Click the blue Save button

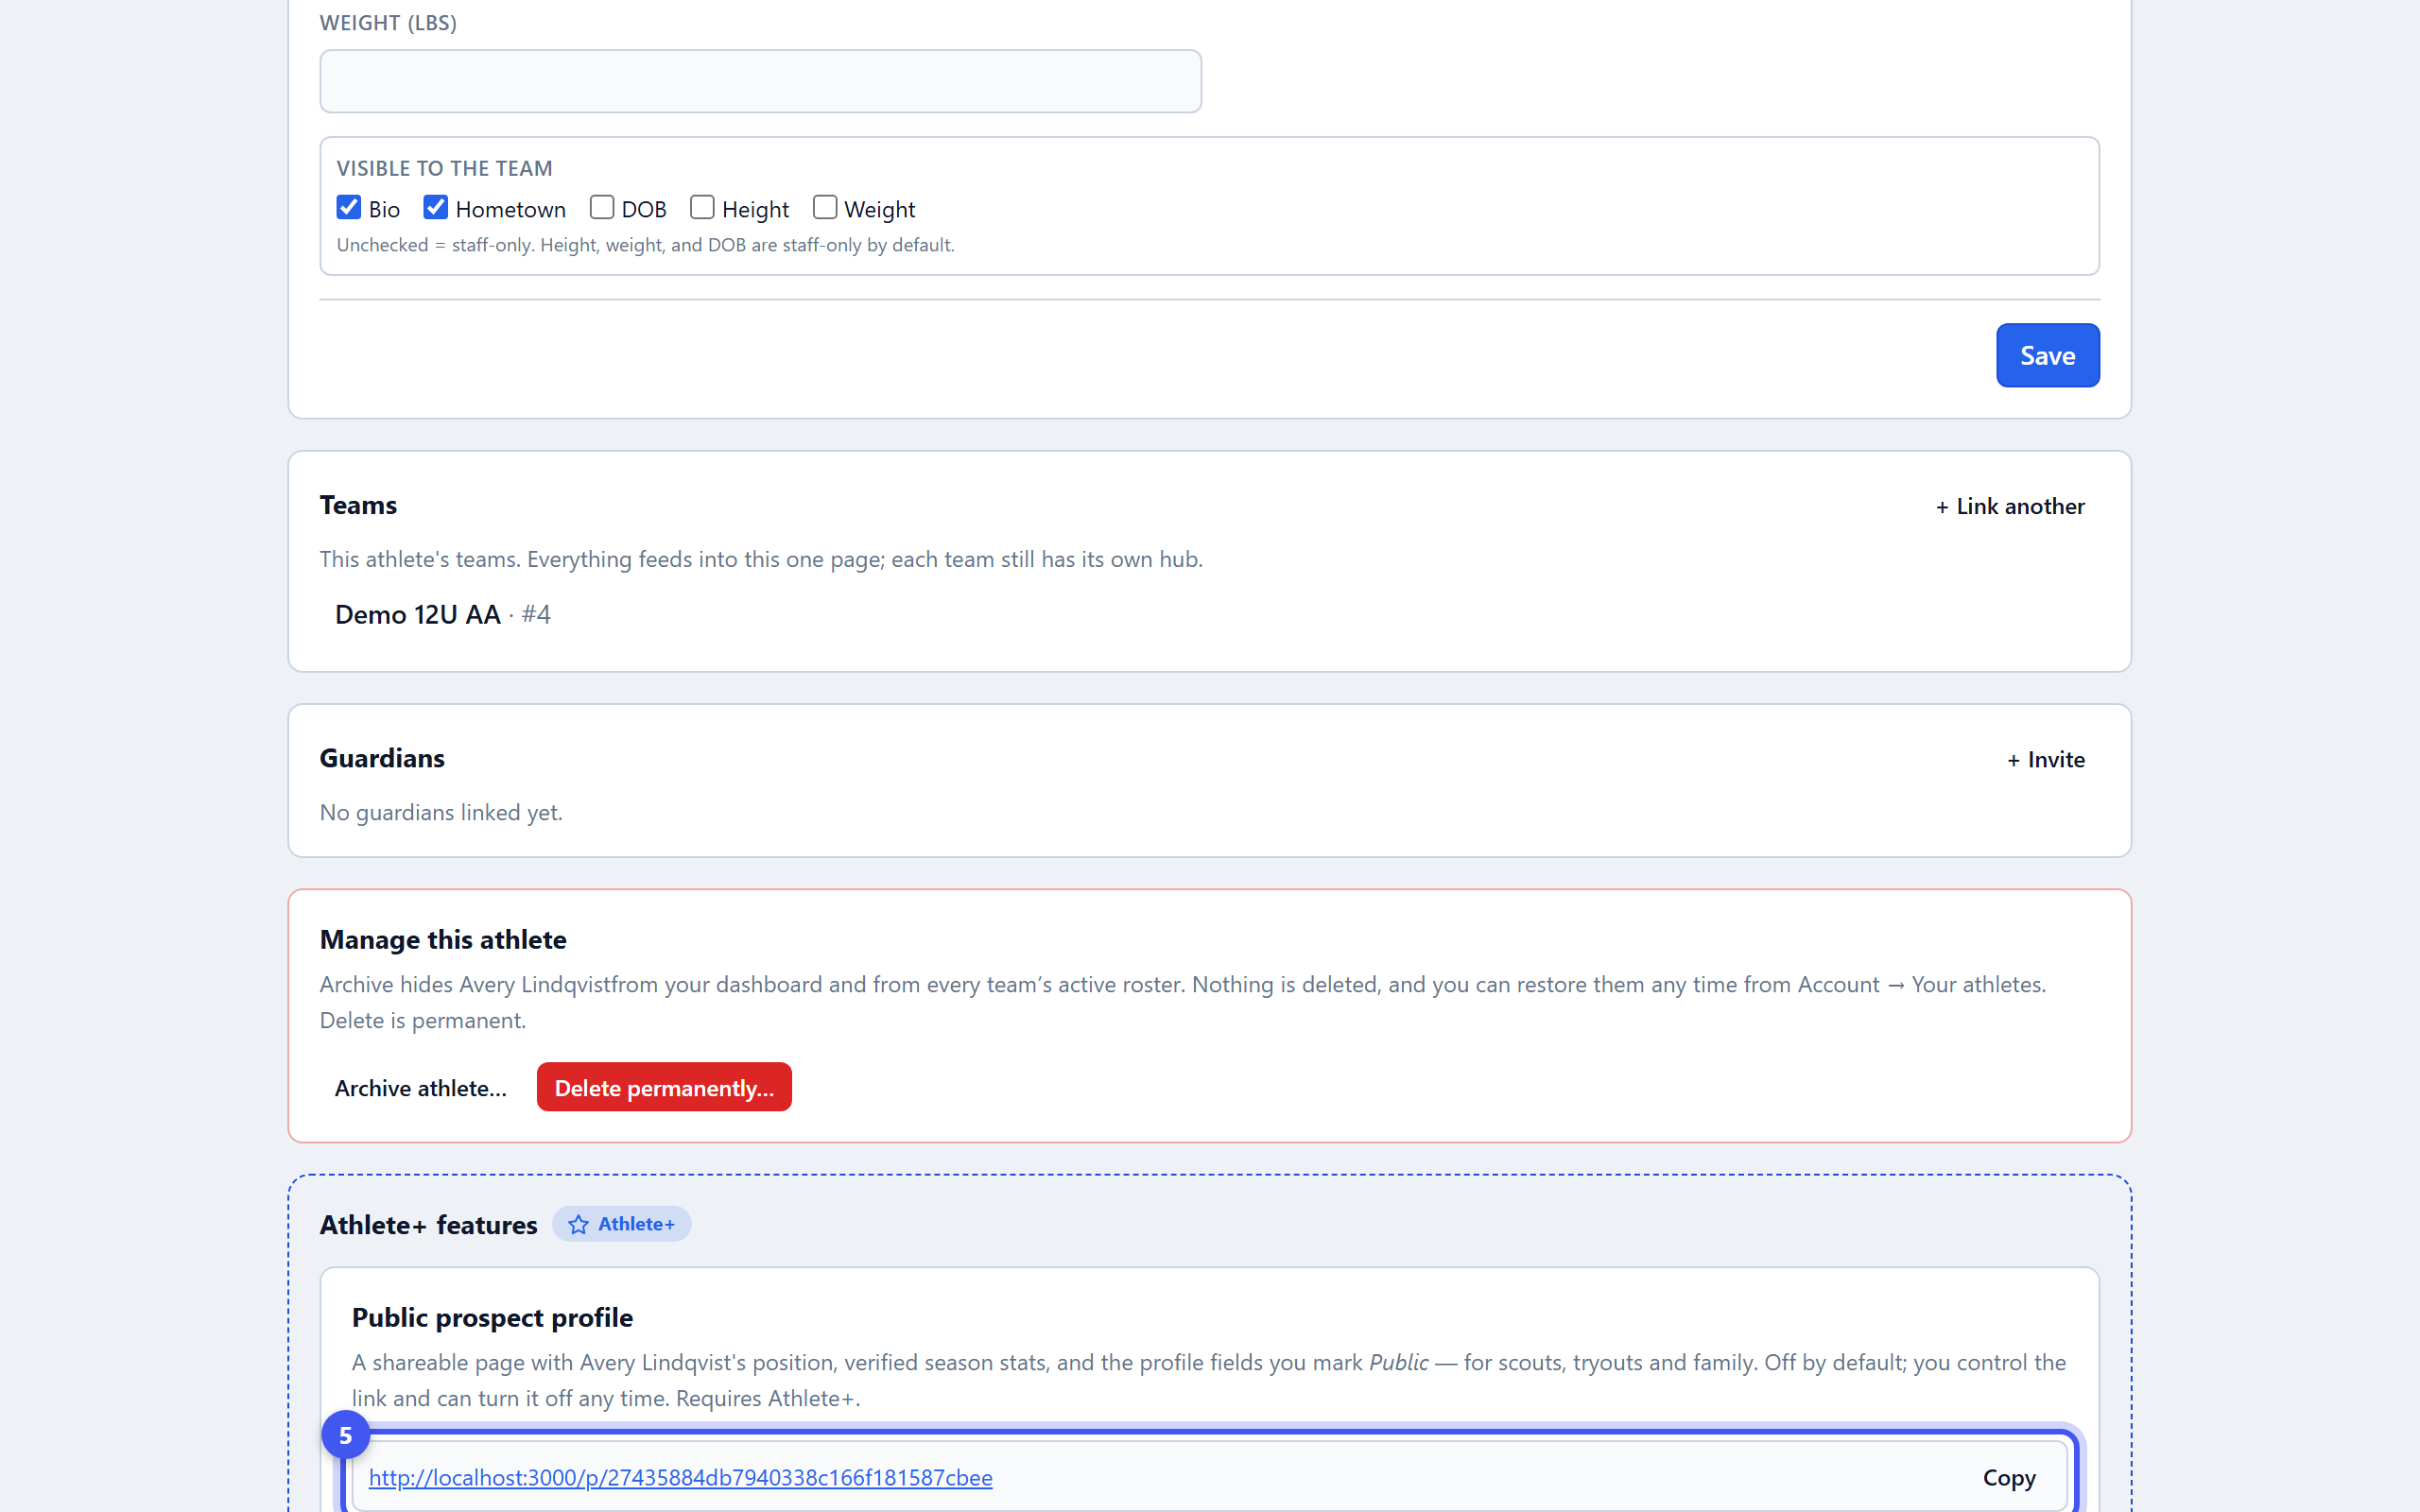2047,355
